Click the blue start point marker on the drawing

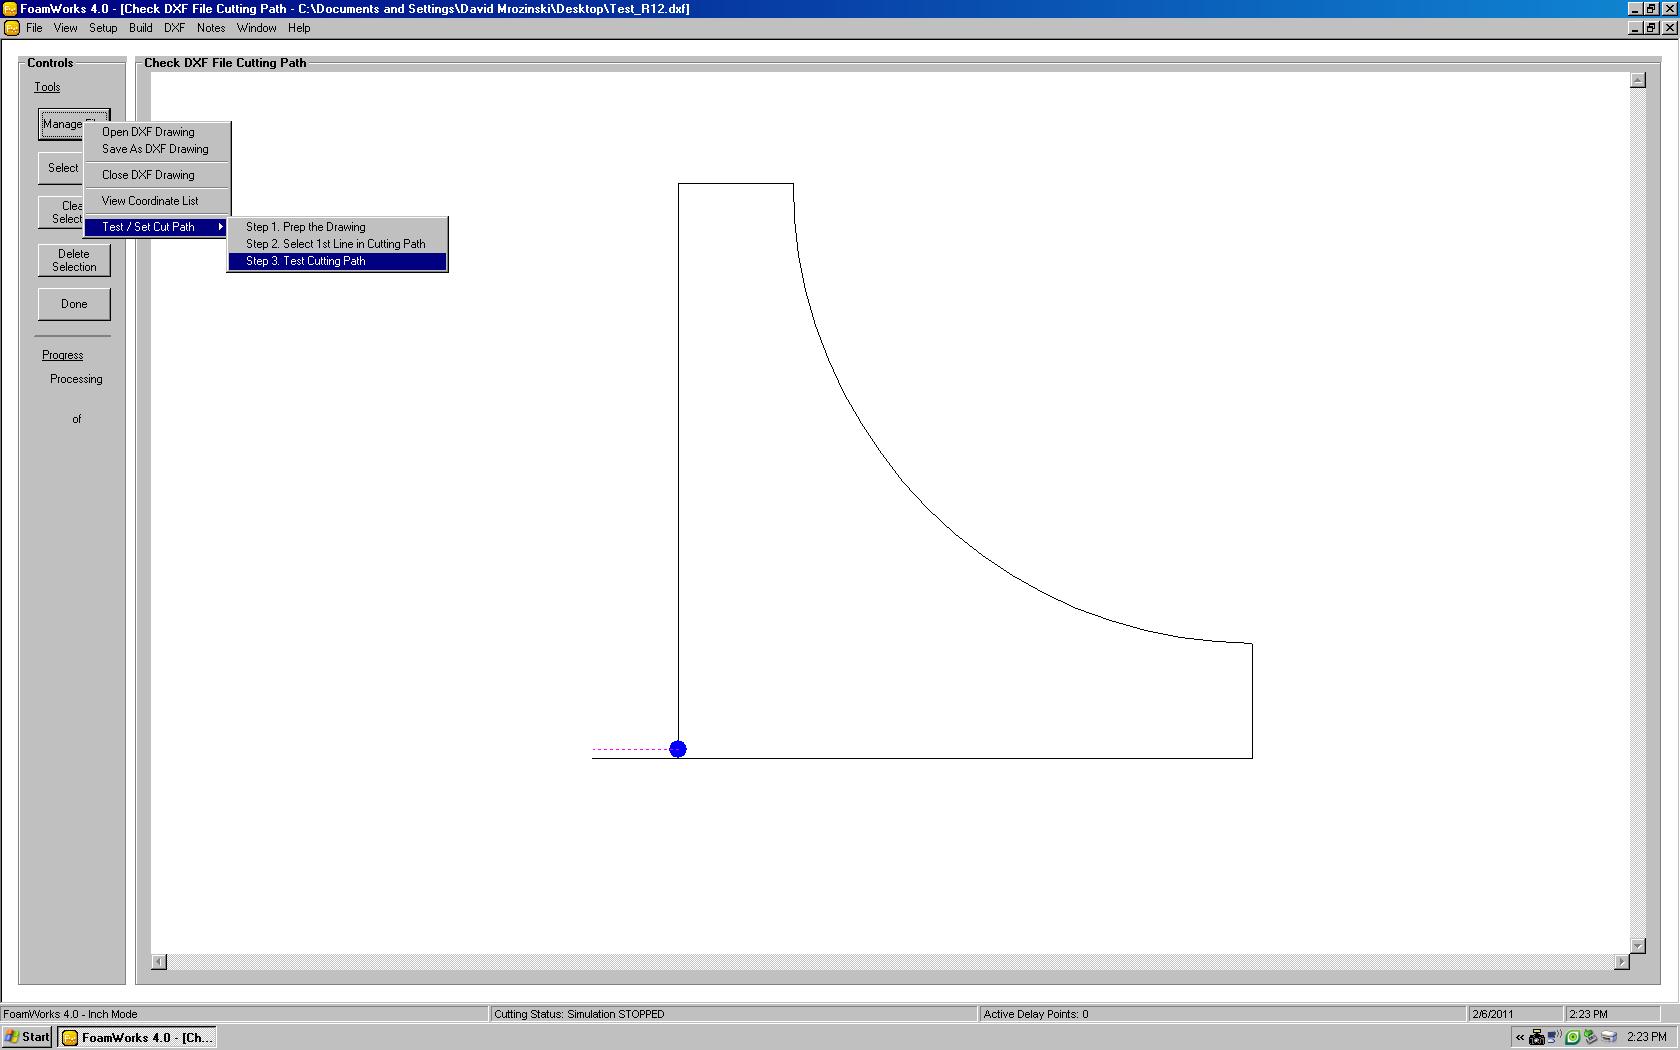(x=678, y=748)
